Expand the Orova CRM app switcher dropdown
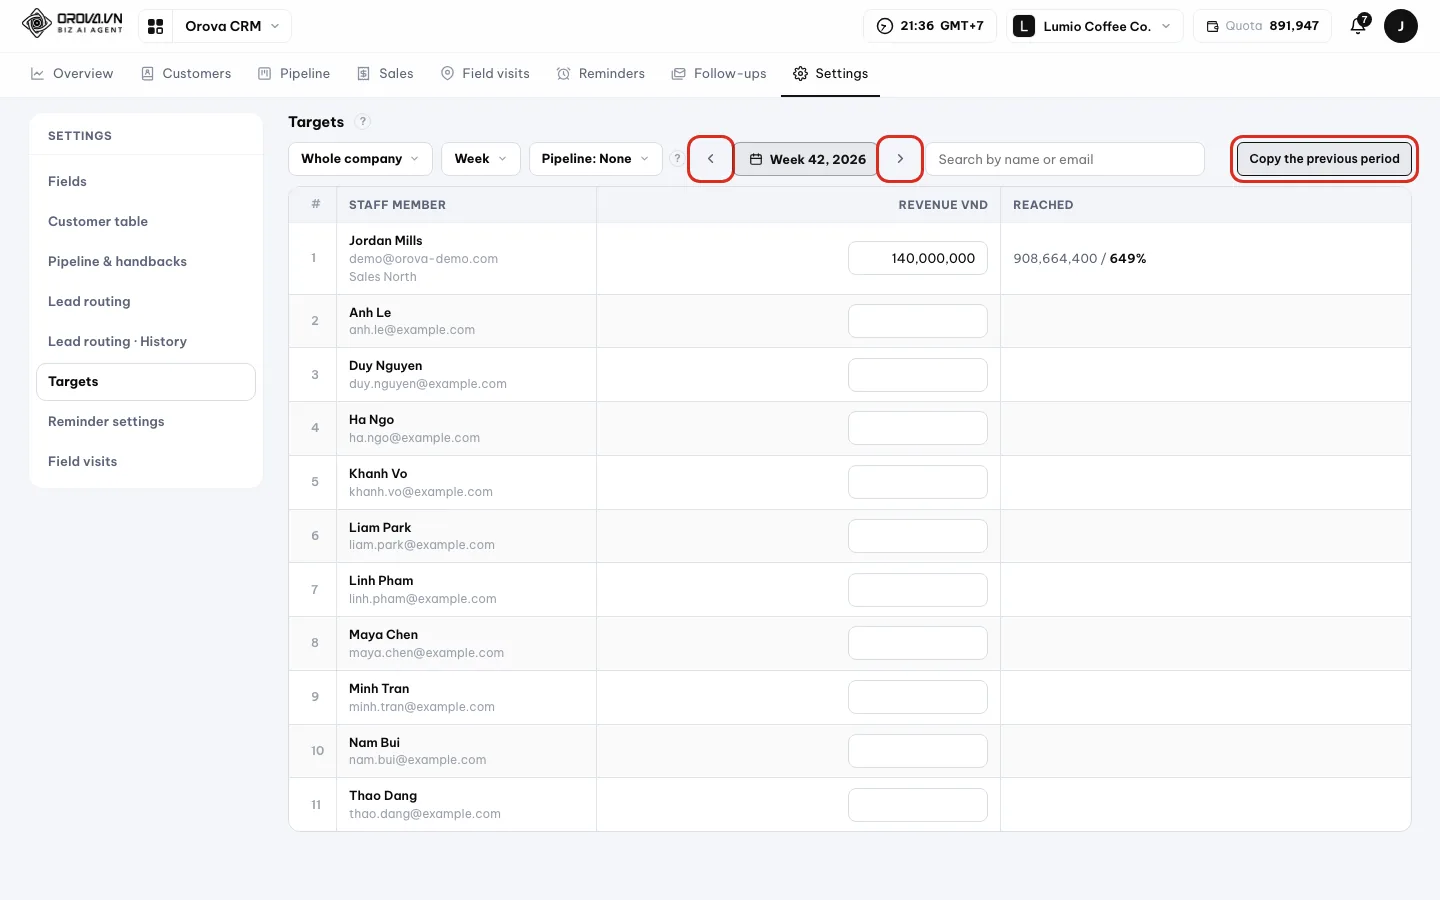The width and height of the screenshot is (1440, 900). [x=232, y=26]
